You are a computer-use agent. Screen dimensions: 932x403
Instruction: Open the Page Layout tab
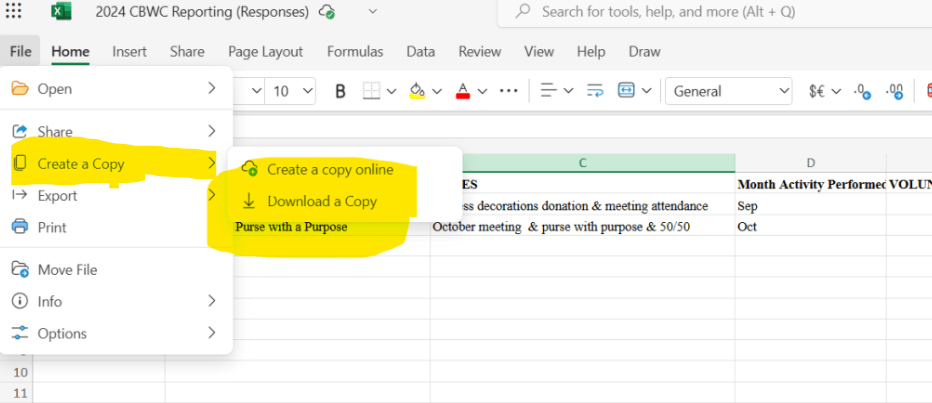tap(265, 52)
